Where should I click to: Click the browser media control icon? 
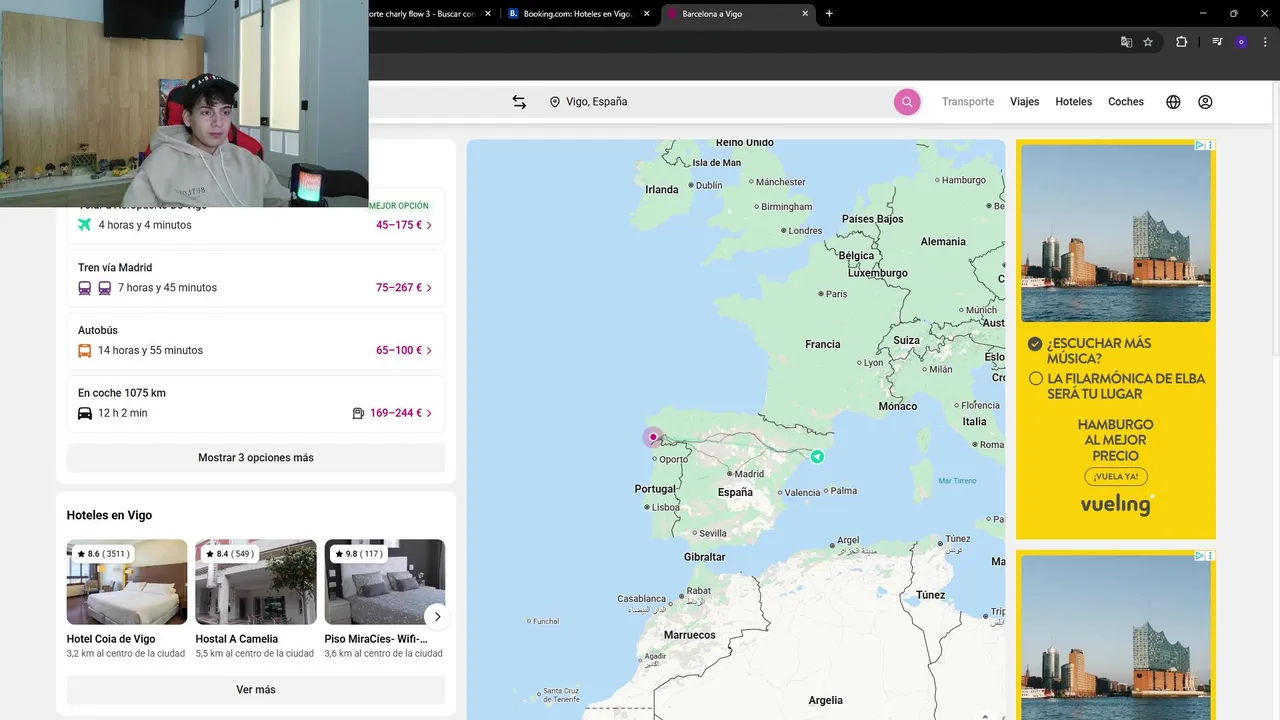1217,42
